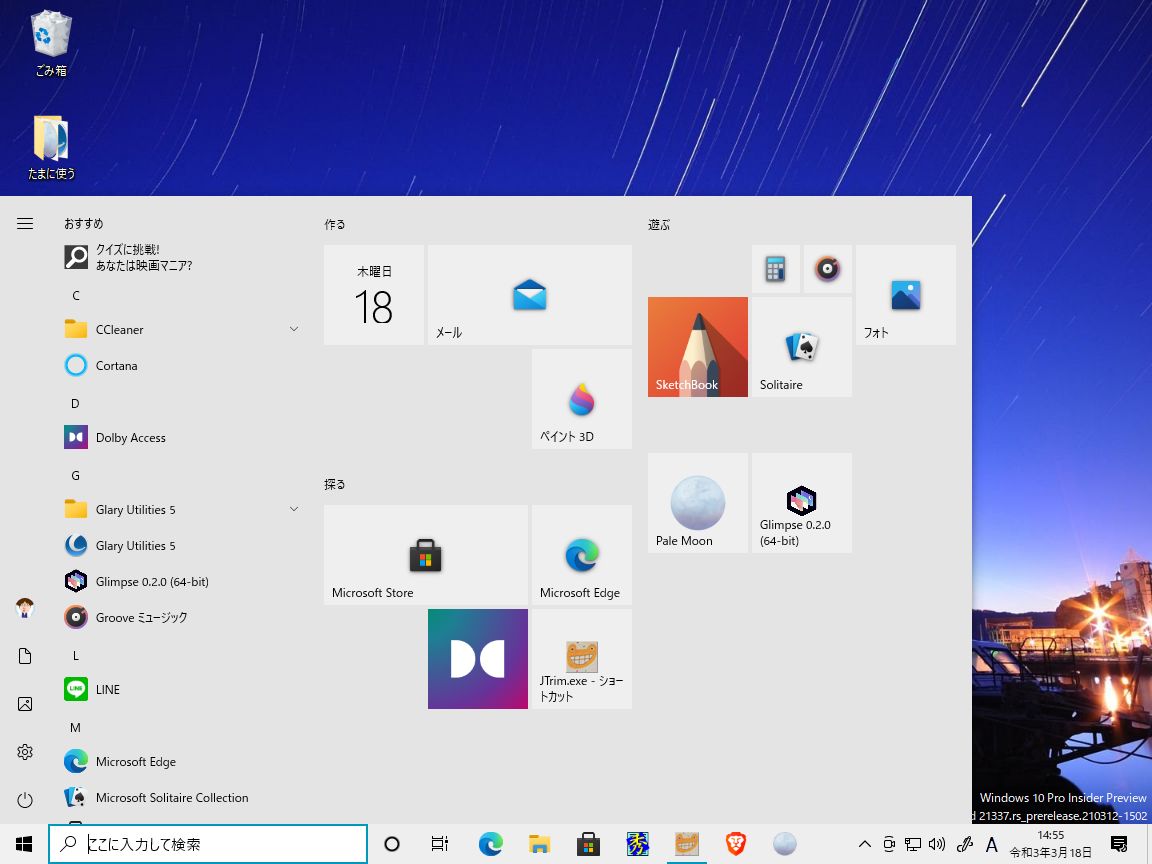
Task: Launch the Pale Moon browser tile
Action: 697,502
